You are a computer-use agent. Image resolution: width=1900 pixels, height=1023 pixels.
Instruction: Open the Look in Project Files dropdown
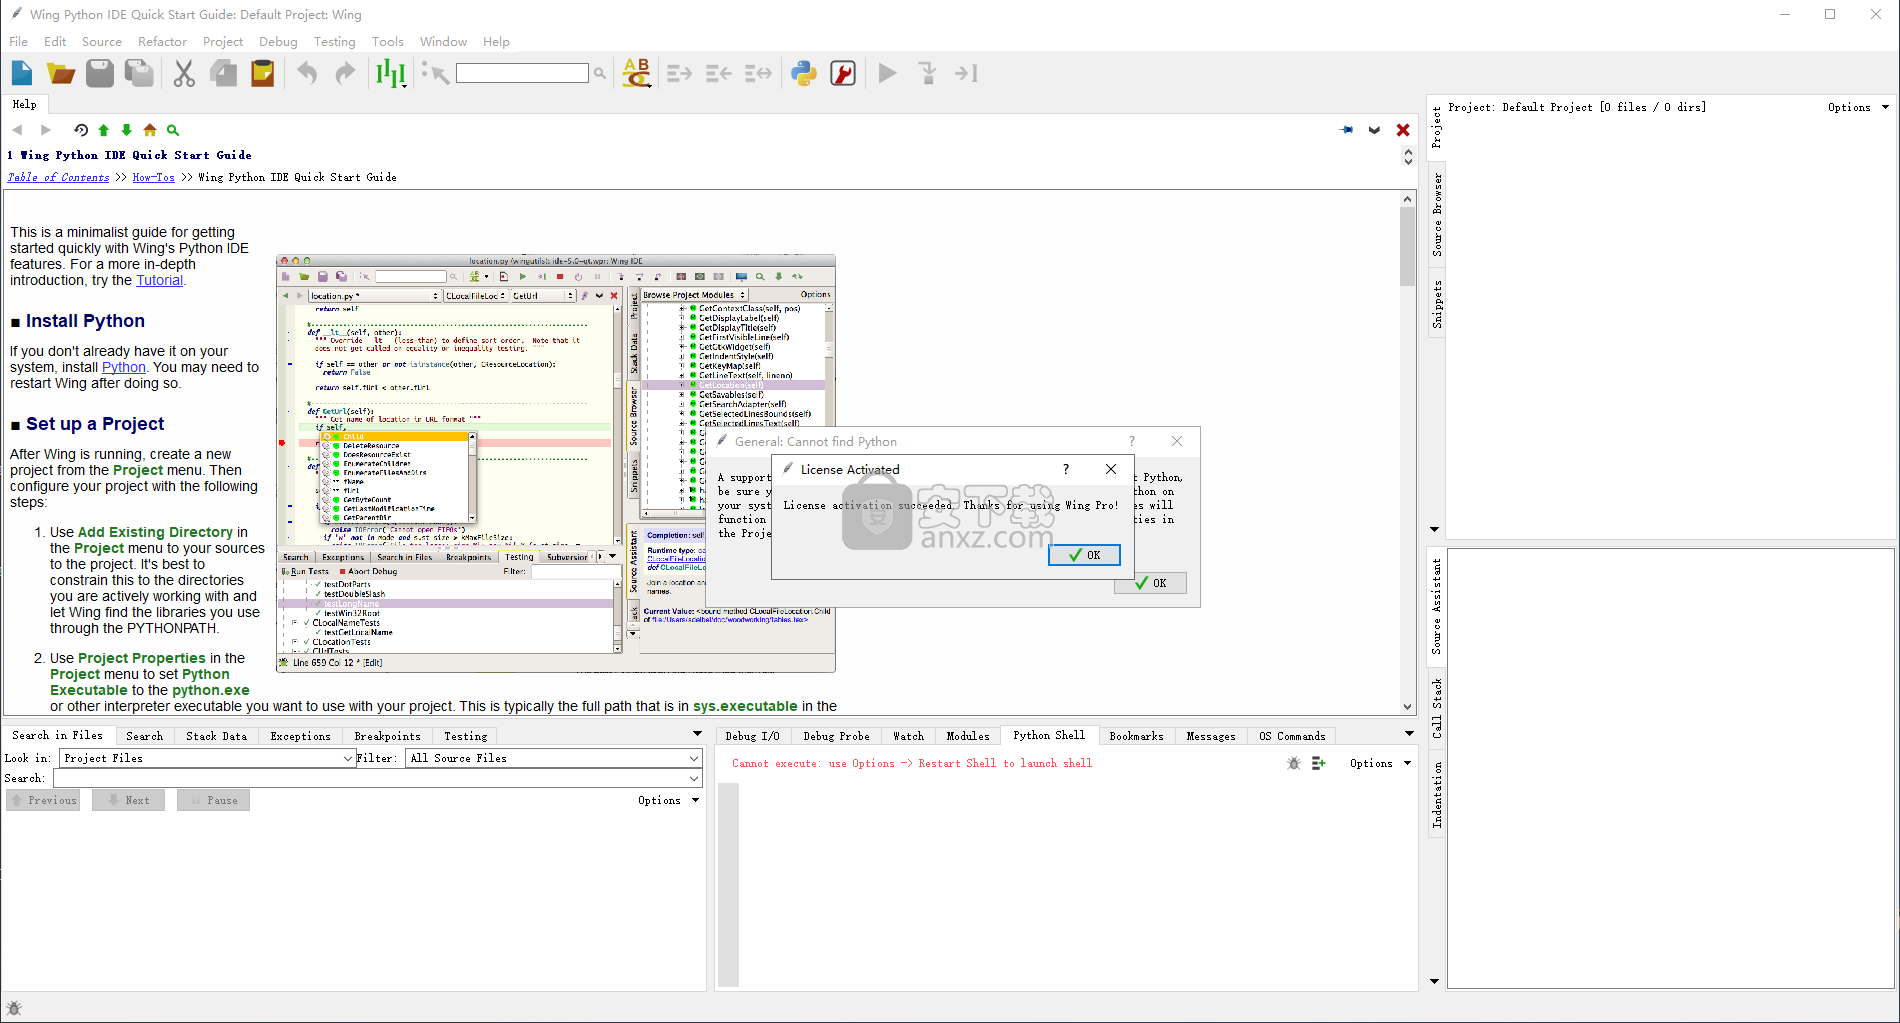coord(208,758)
